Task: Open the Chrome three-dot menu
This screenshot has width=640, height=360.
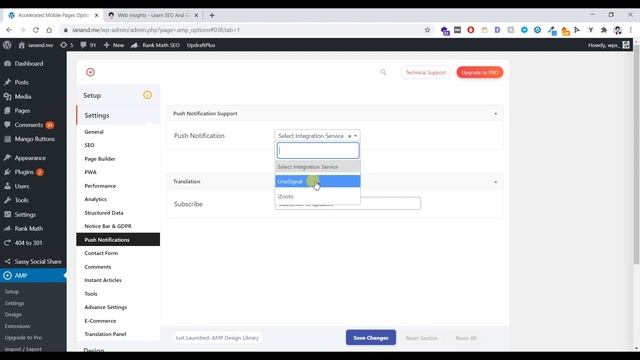Action: point(631,30)
